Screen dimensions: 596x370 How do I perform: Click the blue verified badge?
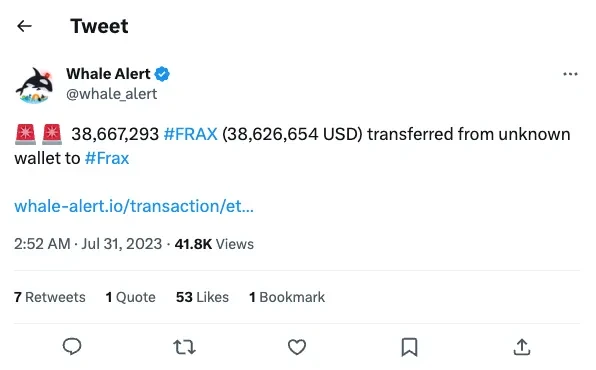[x=162, y=74]
